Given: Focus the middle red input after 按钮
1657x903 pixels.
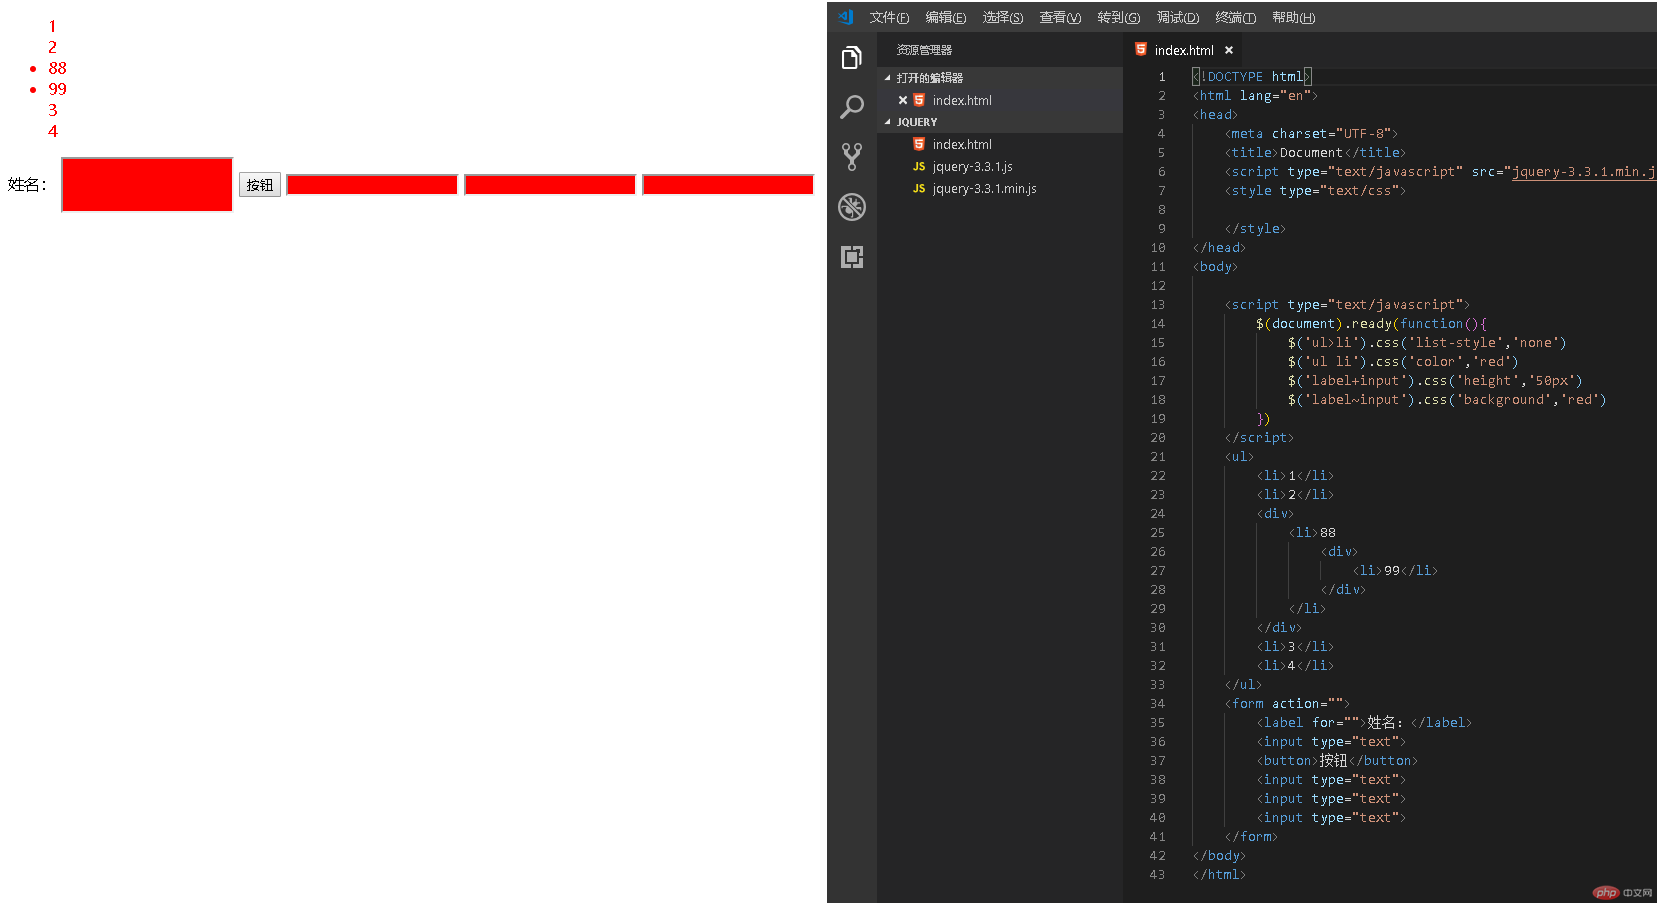Looking at the screenshot, I should tap(550, 185).
